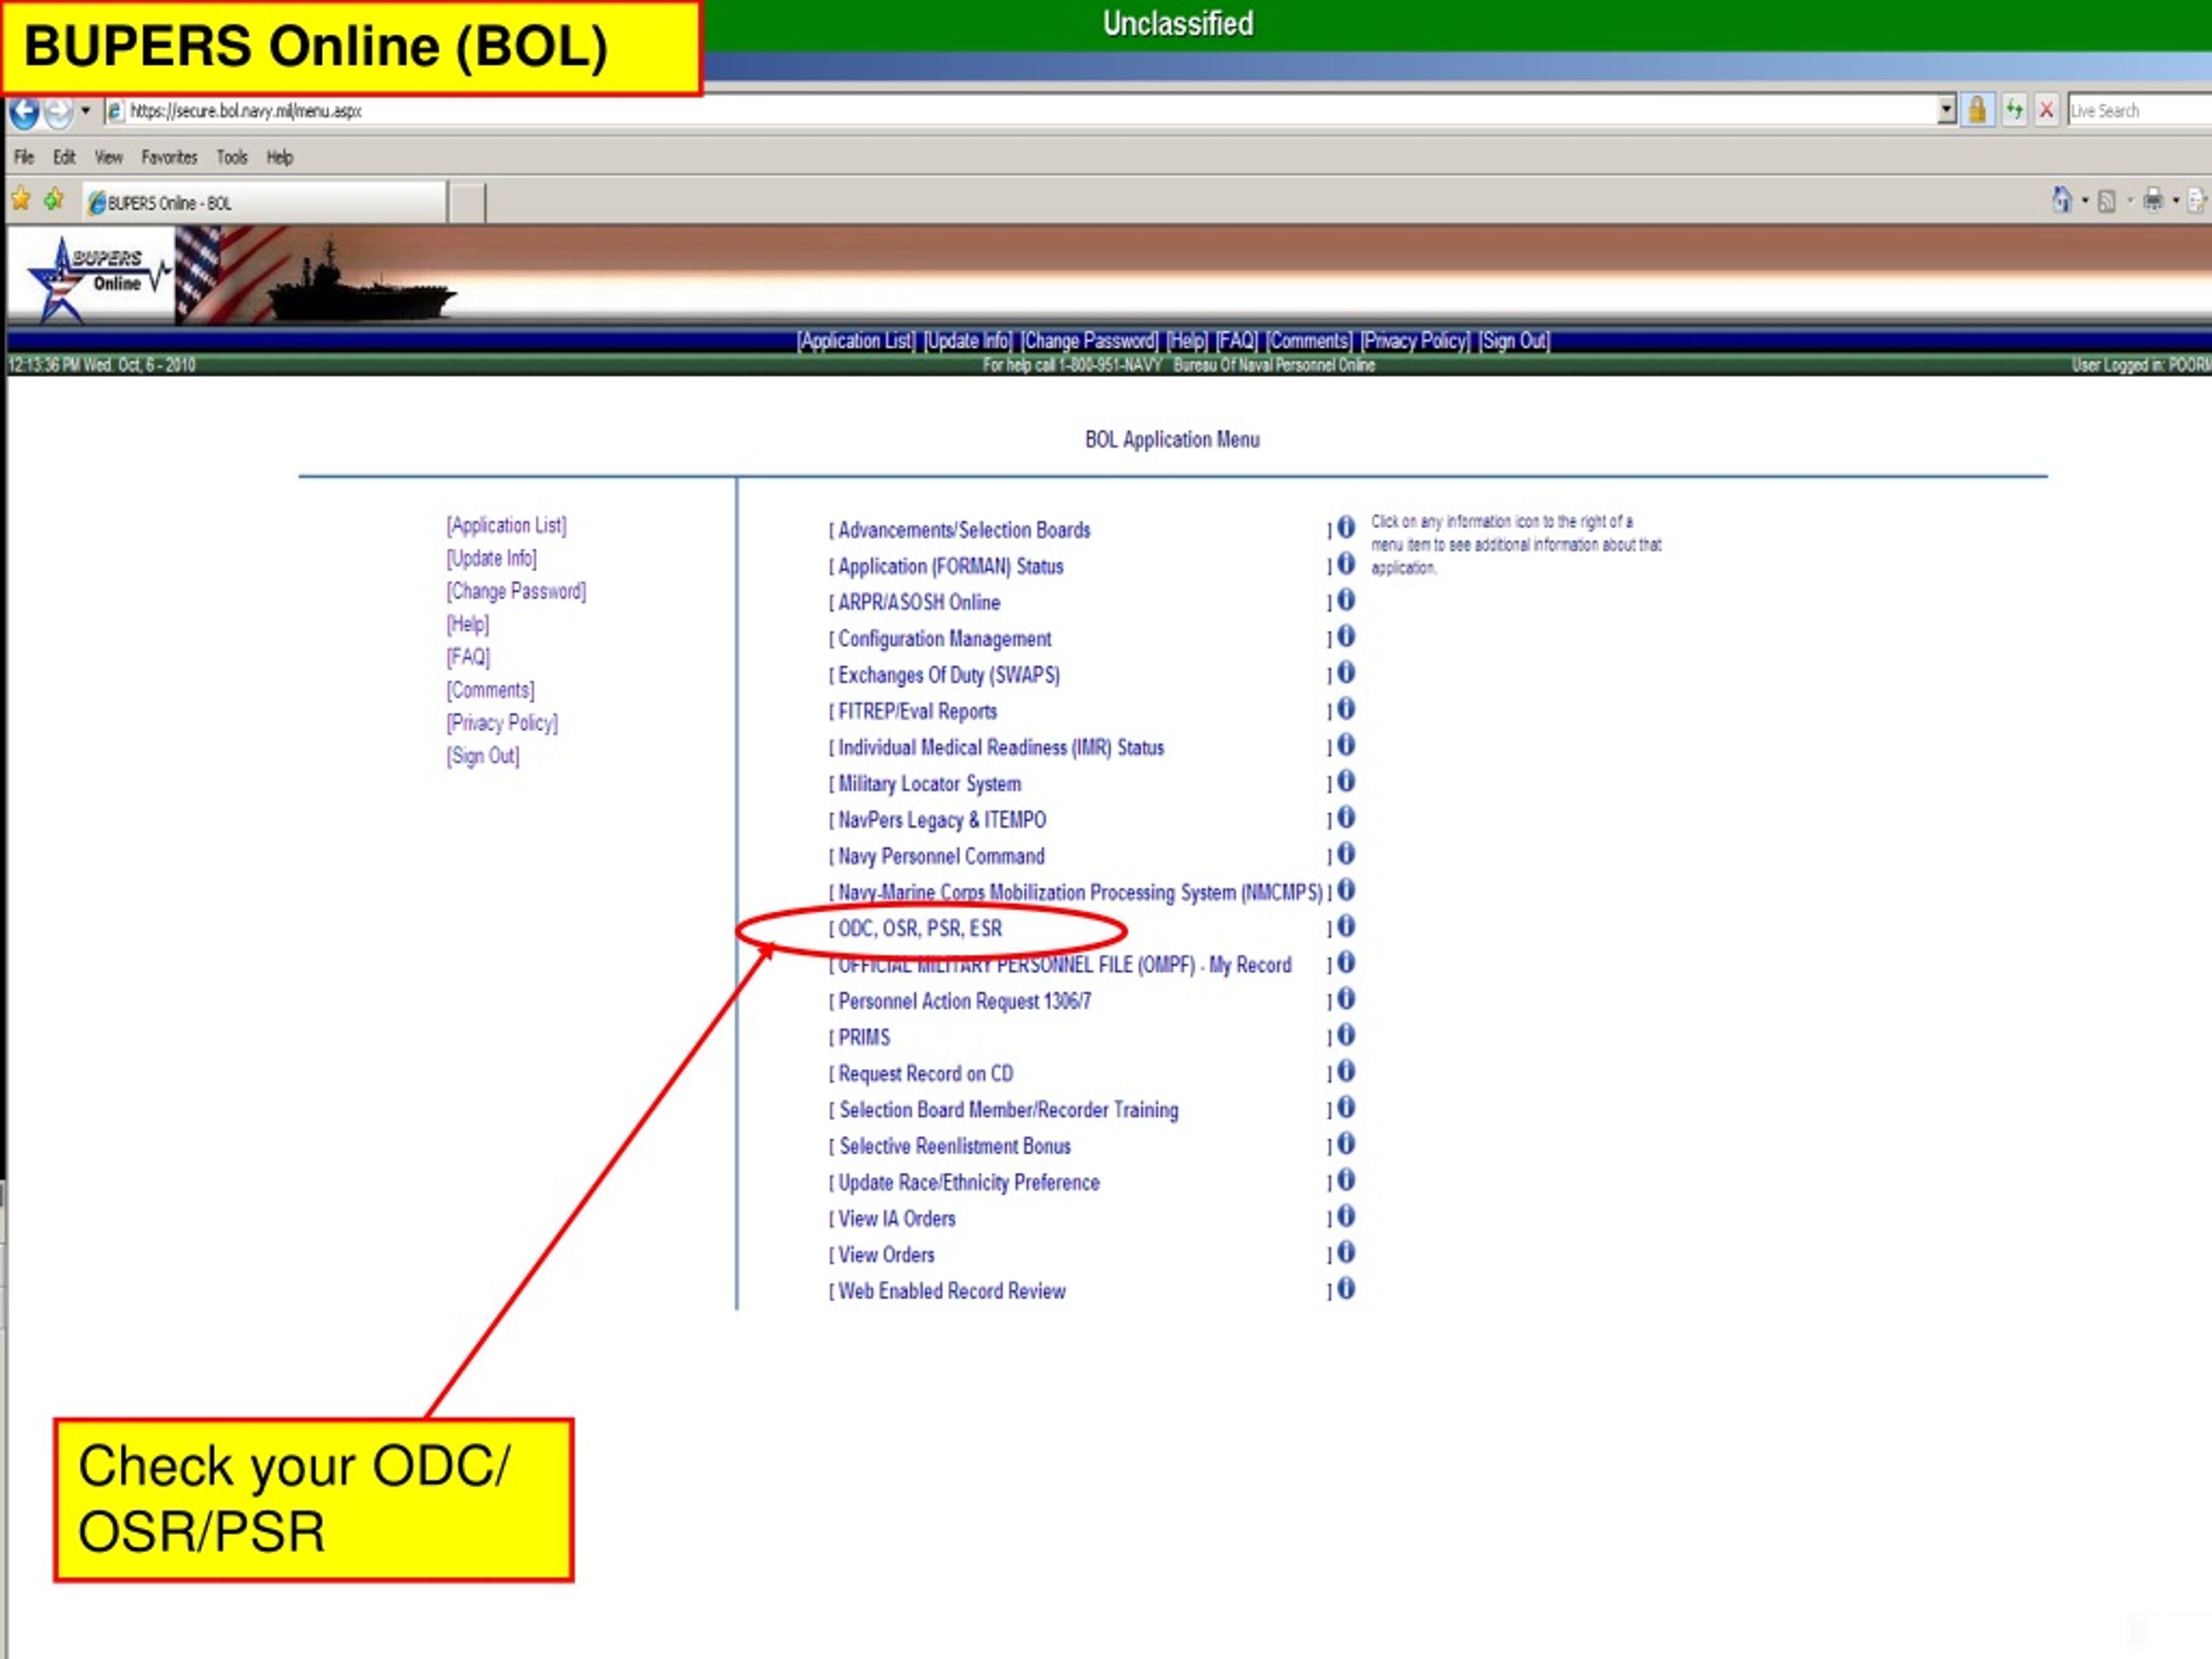
Task: Open Official Military Personnel File (OMPF) link
Action: [1064, 965]
